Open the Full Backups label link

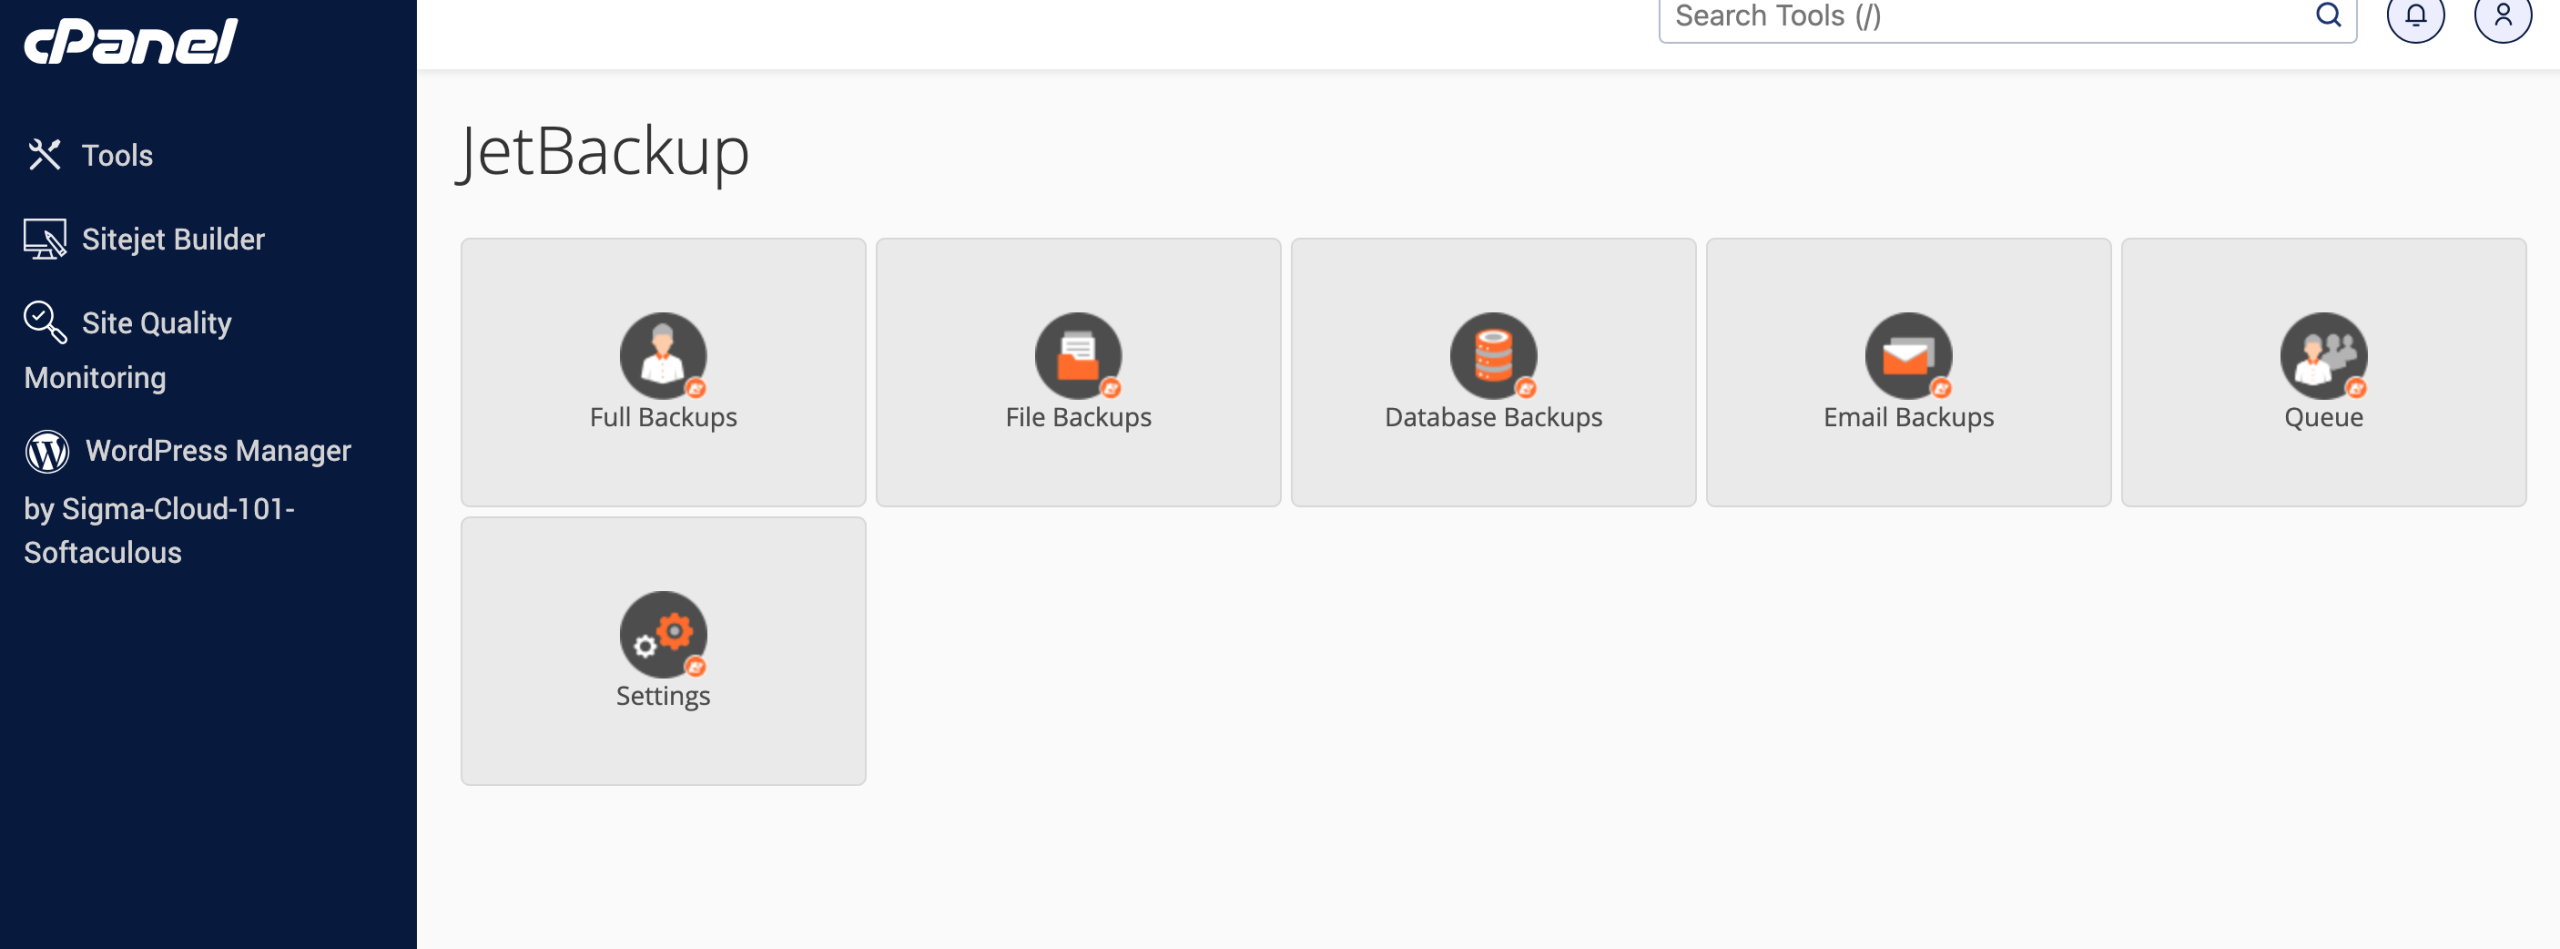point(663,417)
